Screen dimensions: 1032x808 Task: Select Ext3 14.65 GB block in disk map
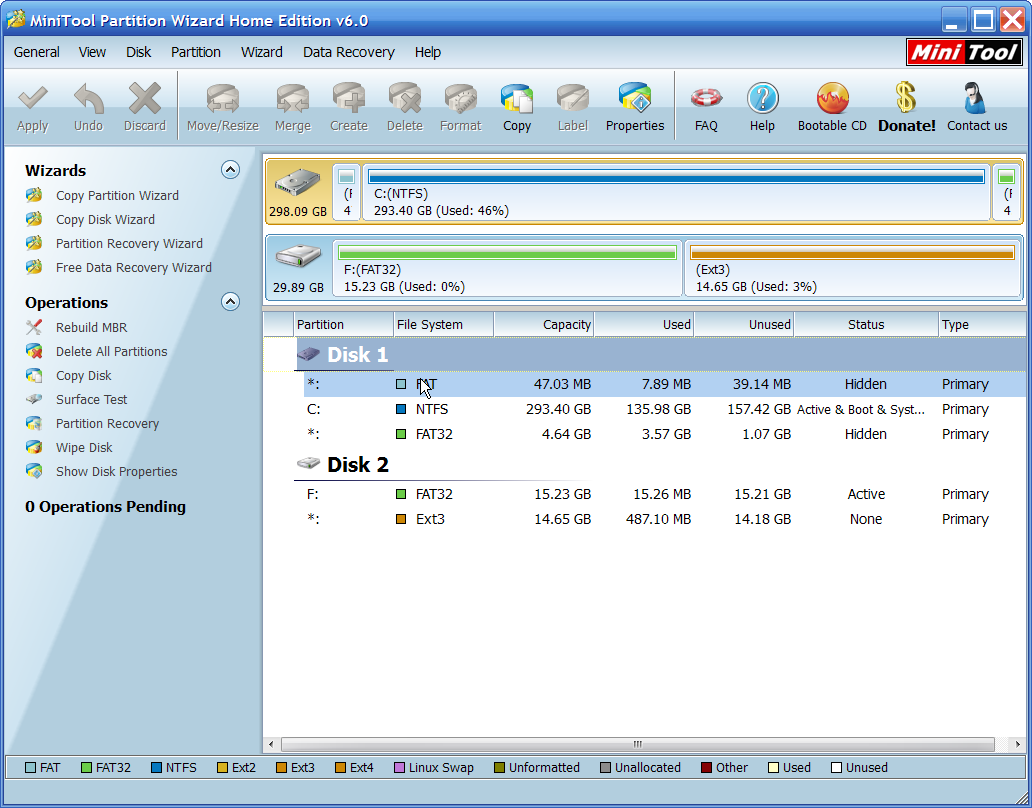(x=853, y=268)
